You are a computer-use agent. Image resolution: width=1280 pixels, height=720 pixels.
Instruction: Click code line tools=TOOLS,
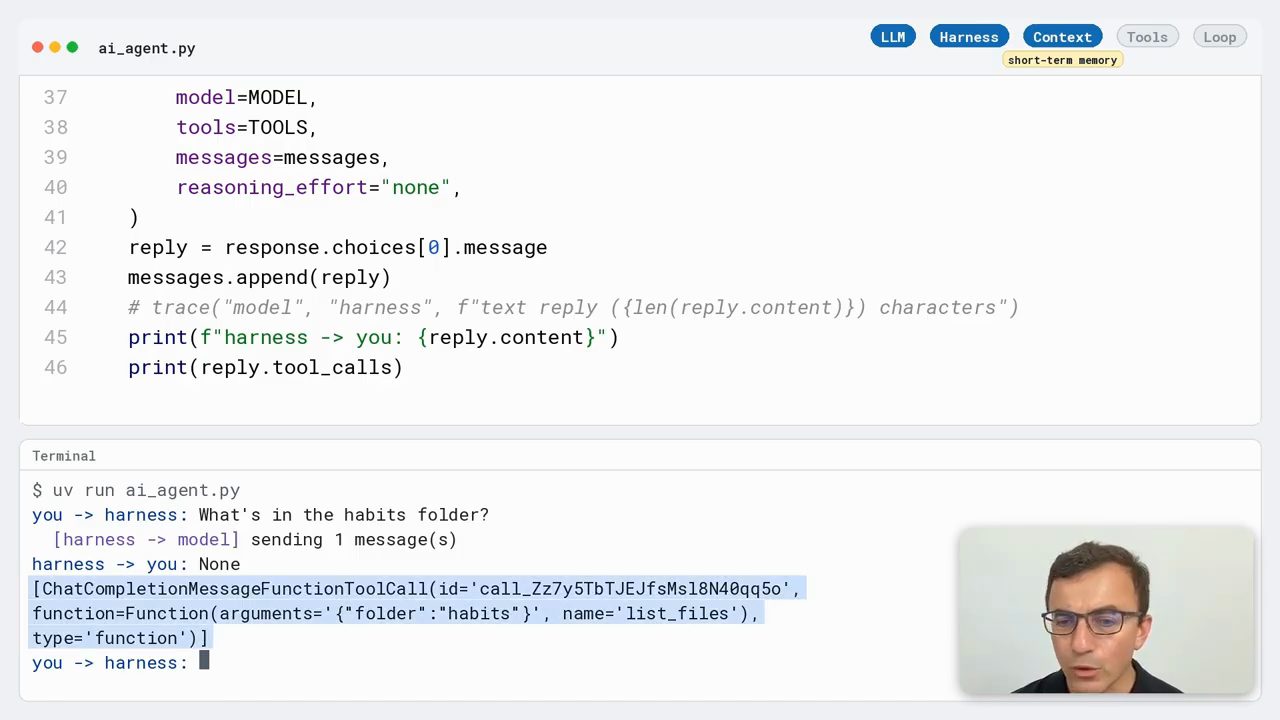[x=246, y=127]
